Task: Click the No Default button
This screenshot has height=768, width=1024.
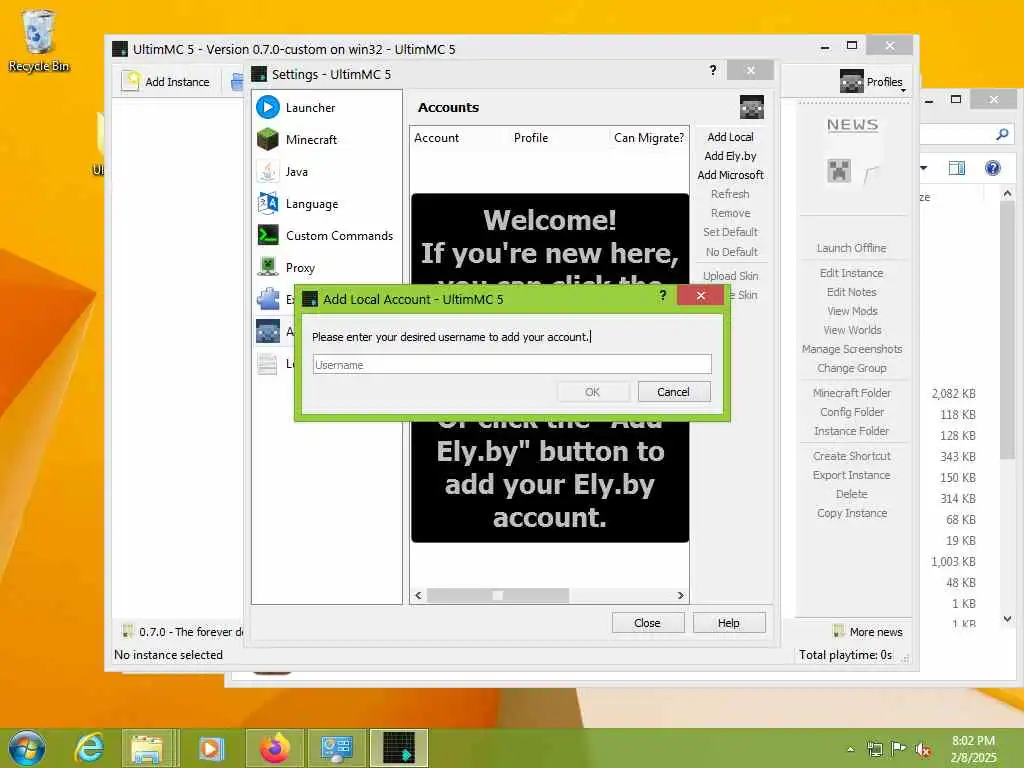Action: 730,251
